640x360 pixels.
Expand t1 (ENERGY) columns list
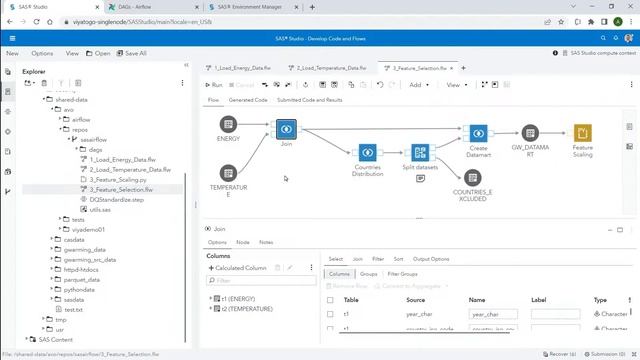click(211, 299)
